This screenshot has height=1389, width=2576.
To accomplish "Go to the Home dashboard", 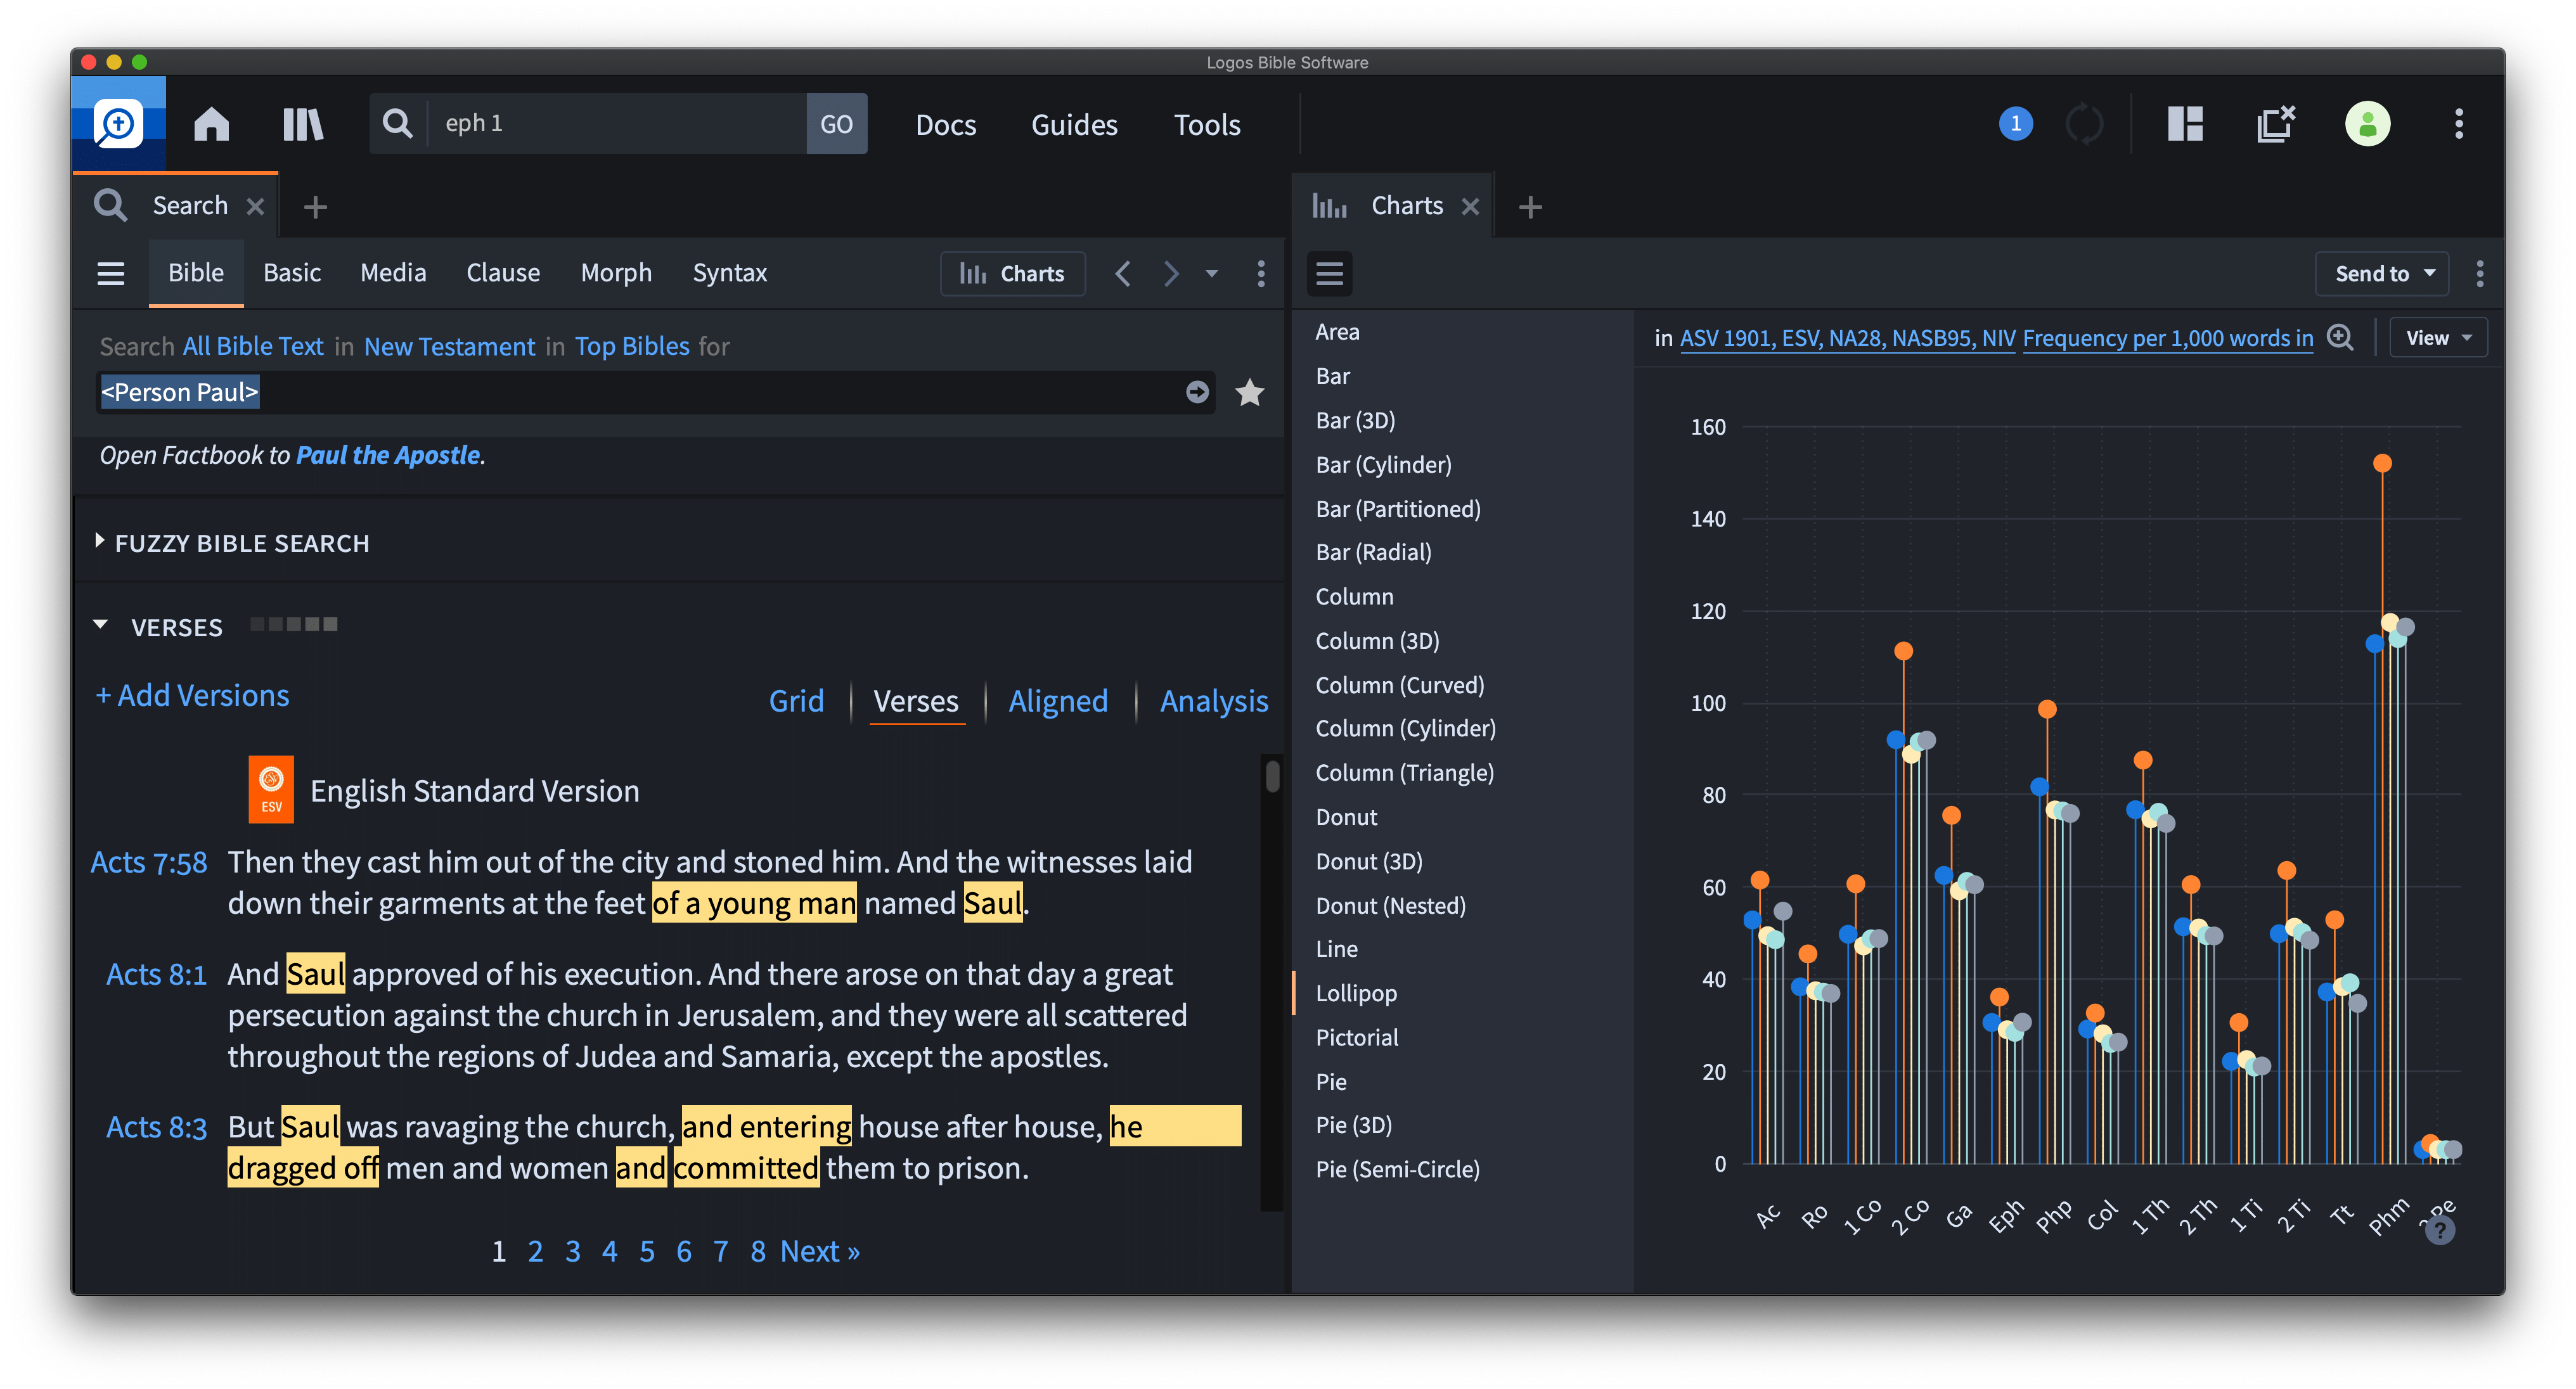I will (x=211, y=124).
